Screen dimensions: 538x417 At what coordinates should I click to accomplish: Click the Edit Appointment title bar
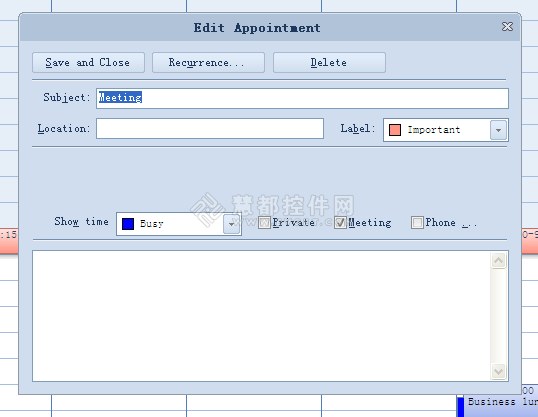click(x=257, y=27)
